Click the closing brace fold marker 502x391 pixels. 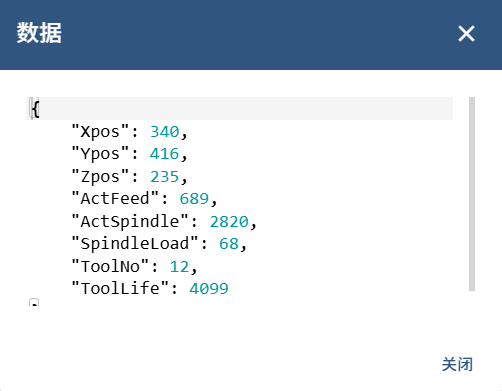point(34,302)
